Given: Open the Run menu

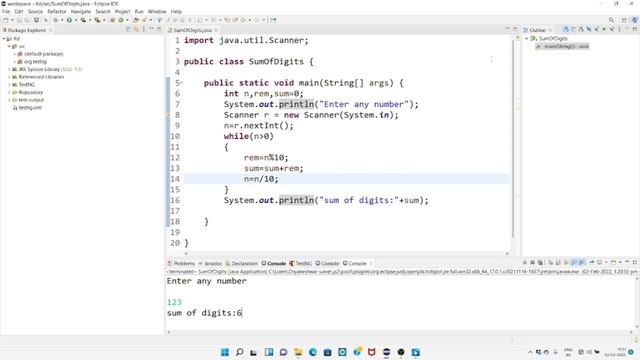Looking at the screenshot, I should 139,11.
